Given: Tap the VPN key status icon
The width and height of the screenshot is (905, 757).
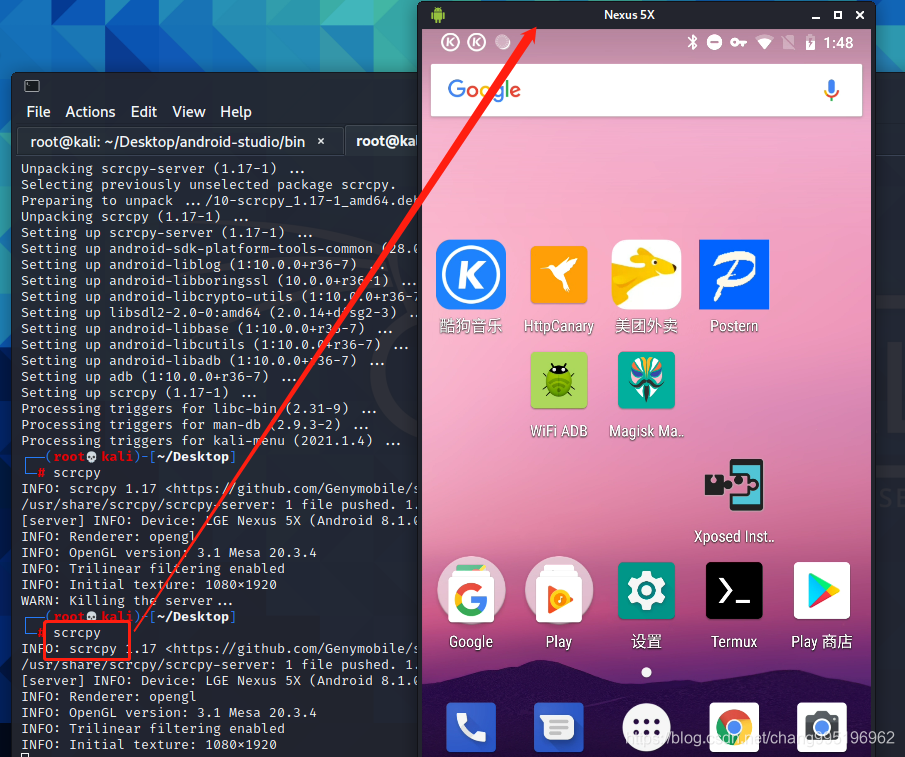Looking at the screenshot, I should pos(738,42).
